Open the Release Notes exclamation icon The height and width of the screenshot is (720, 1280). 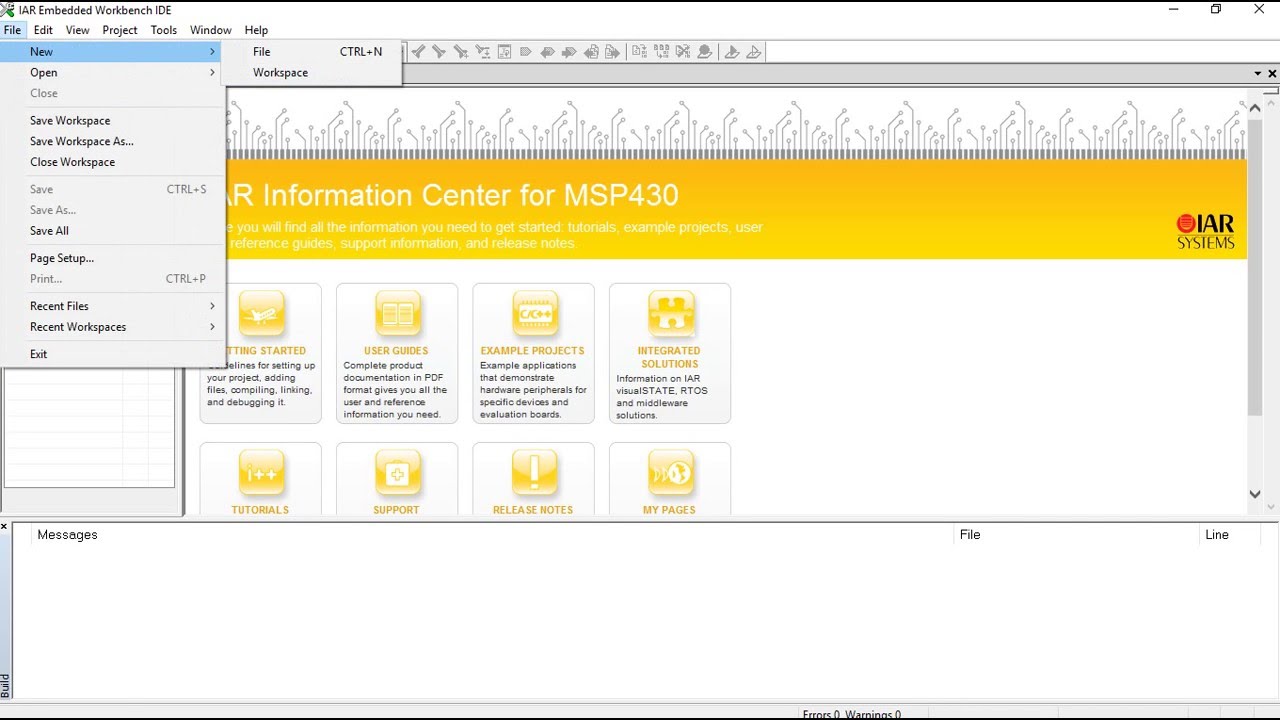[x=533, y=473]
